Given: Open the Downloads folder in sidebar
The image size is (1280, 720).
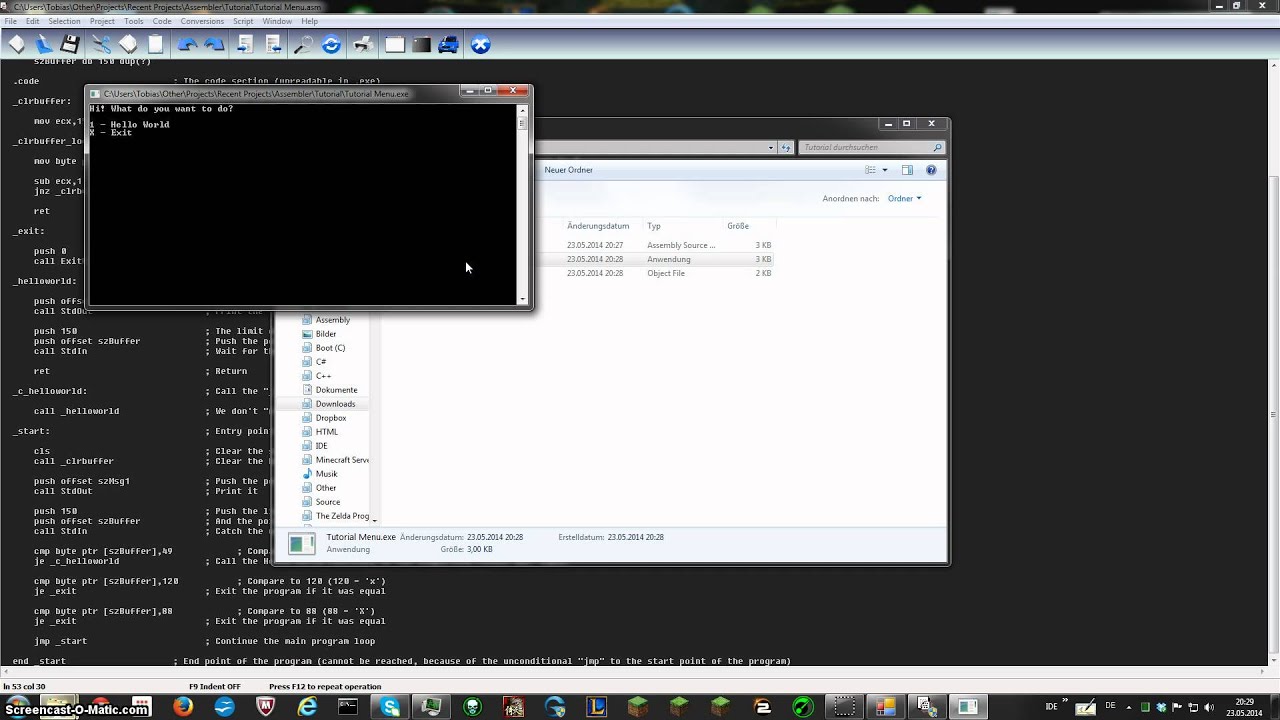Looking at the screenshot, I should click(x=335, y=404).
